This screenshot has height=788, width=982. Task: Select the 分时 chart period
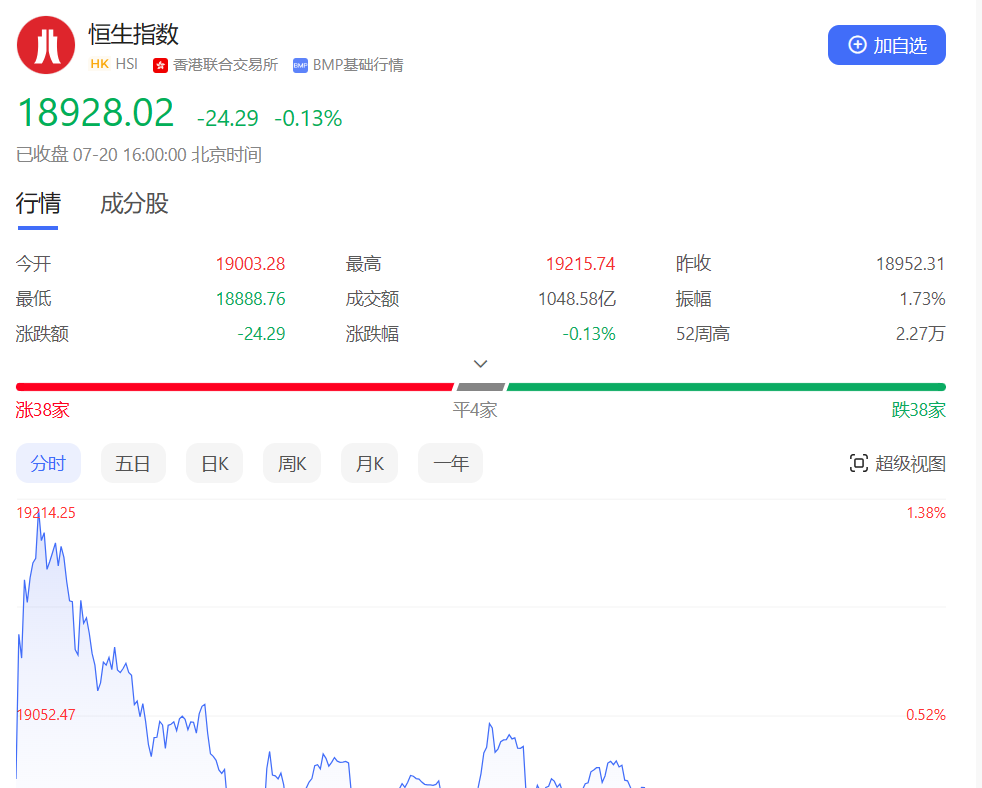48,464
